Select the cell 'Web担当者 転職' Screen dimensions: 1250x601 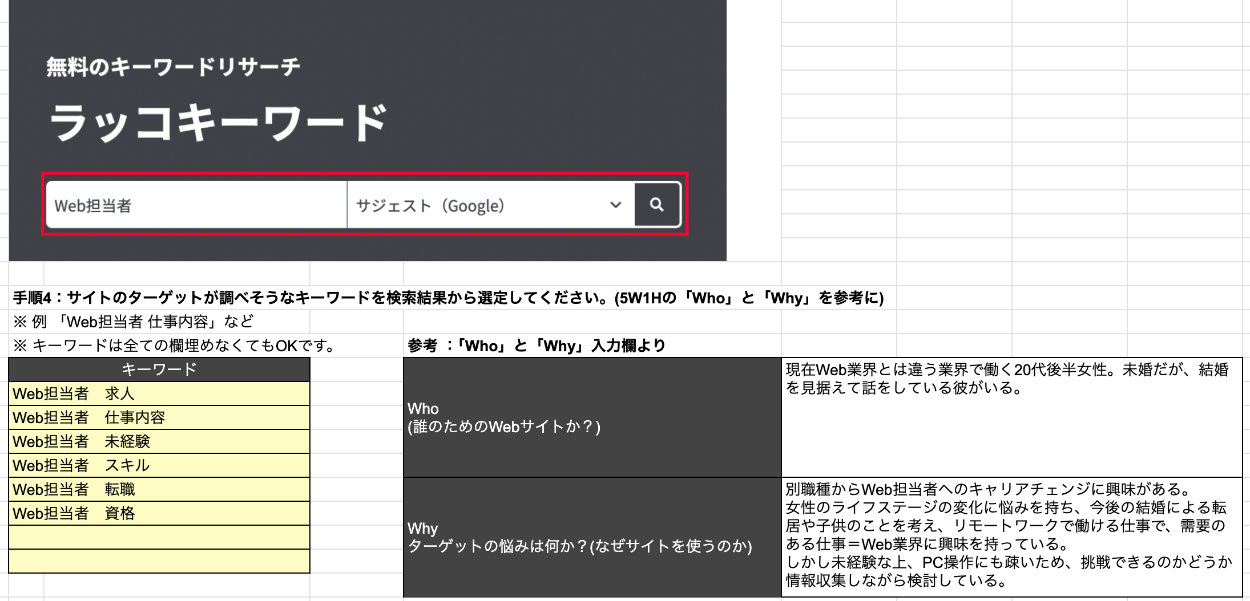tap(159, 489)
